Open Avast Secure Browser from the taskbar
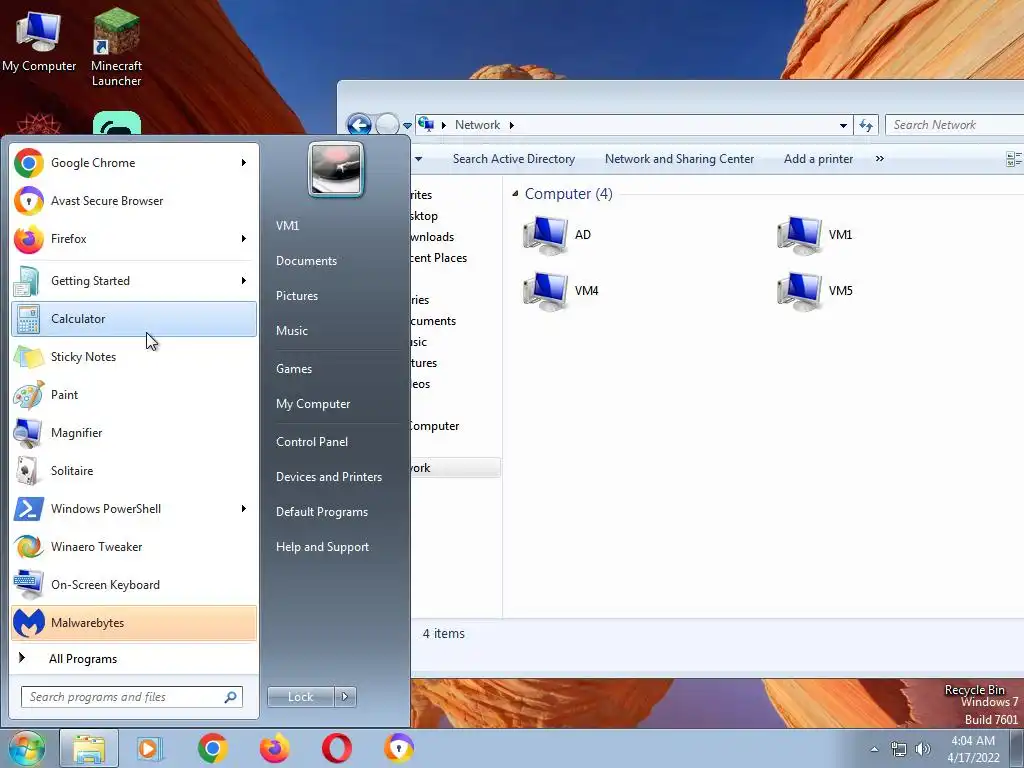This screenshot has height=768, width=1024. pyautogui.click(x=398, y=748)
